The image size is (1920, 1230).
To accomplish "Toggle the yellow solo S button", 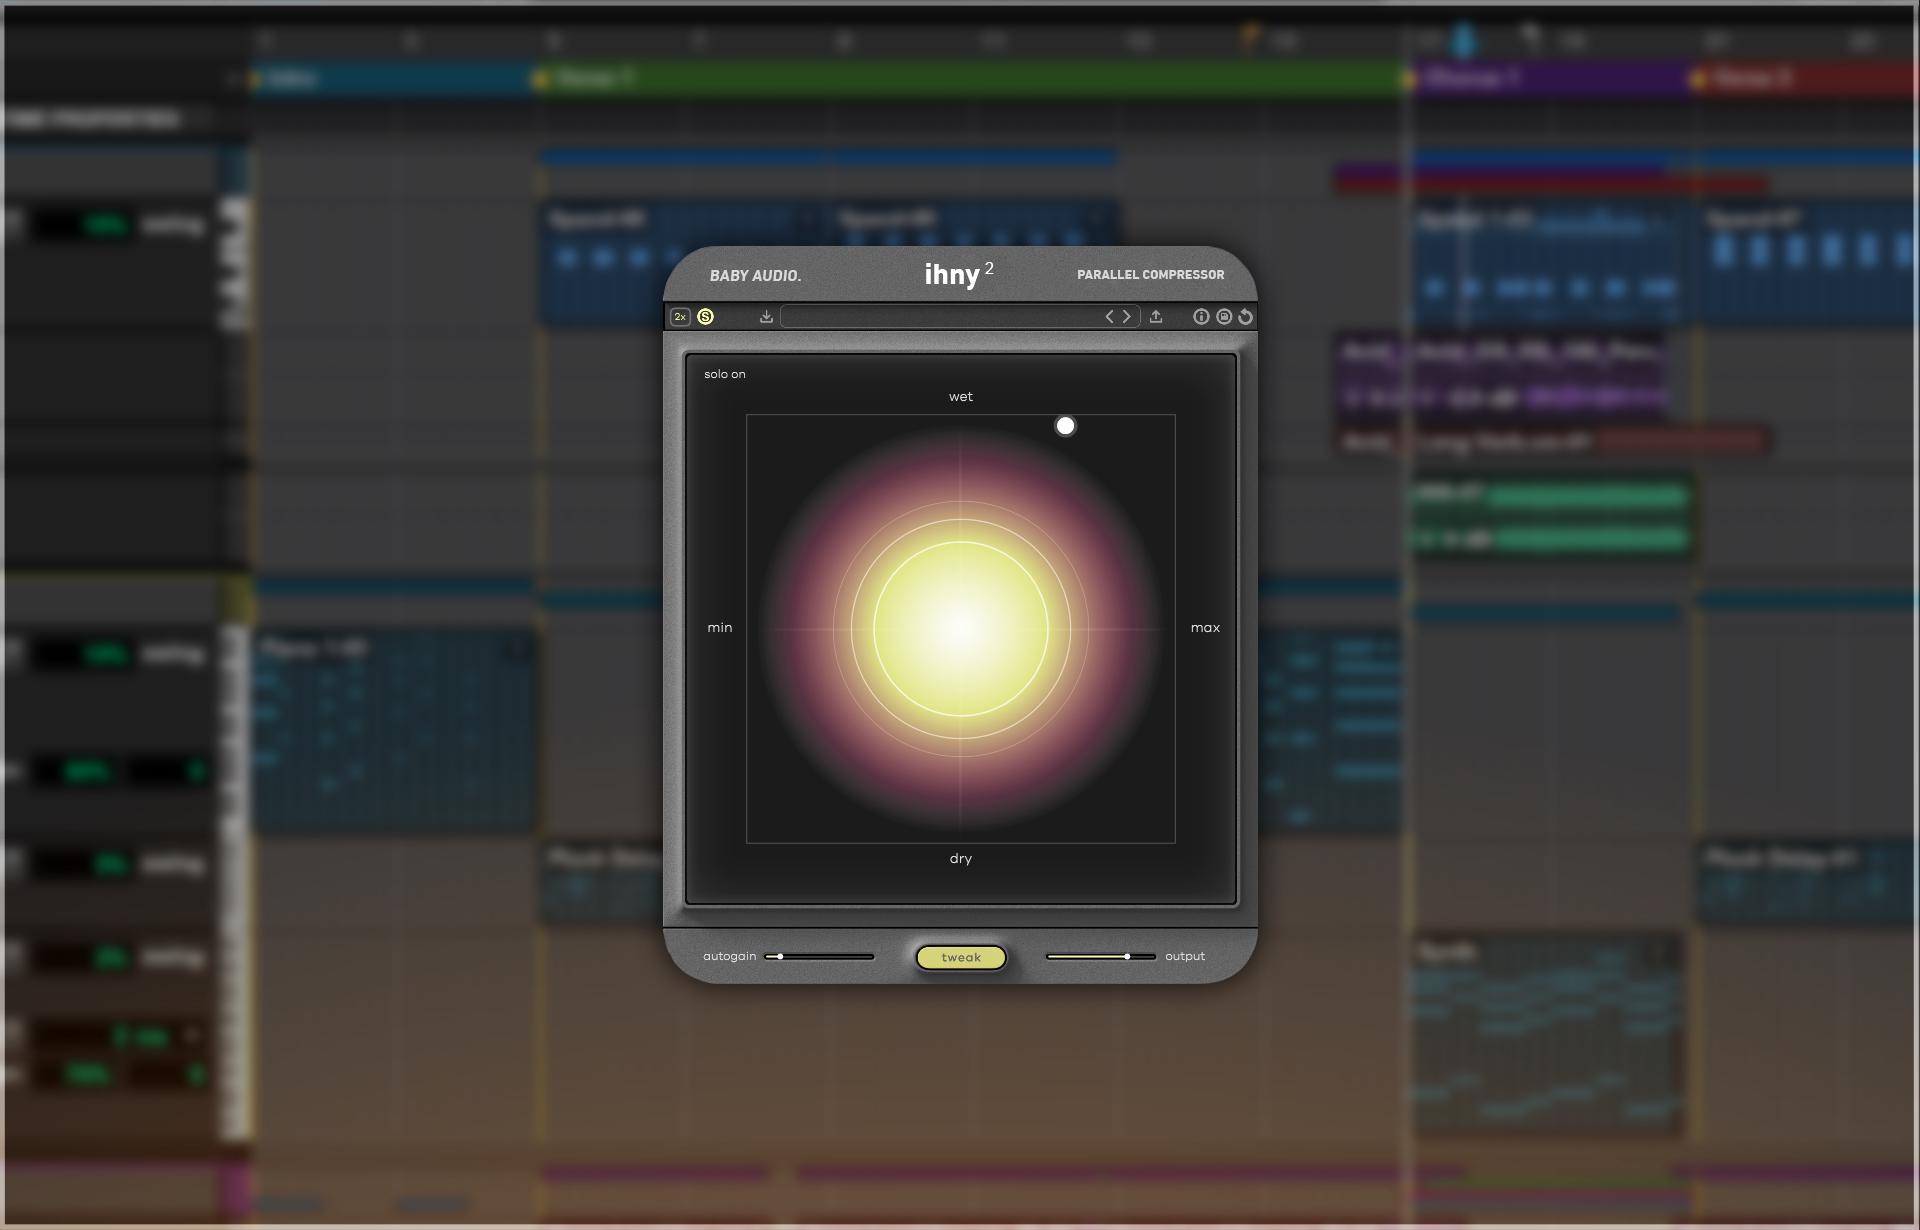I will click(705, 317).
